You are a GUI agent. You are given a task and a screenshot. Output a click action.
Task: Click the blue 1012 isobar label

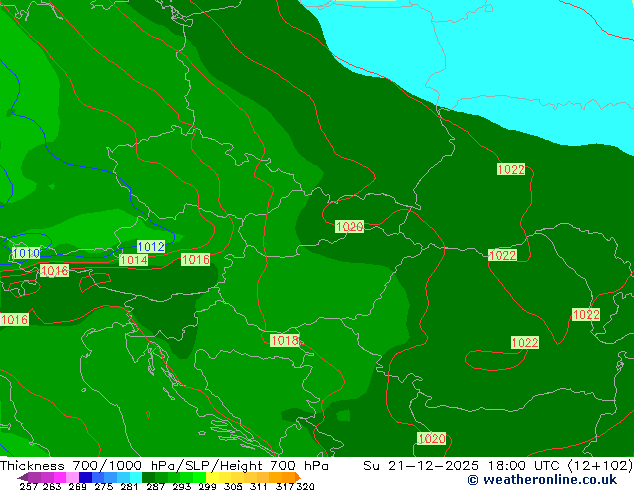151,246
